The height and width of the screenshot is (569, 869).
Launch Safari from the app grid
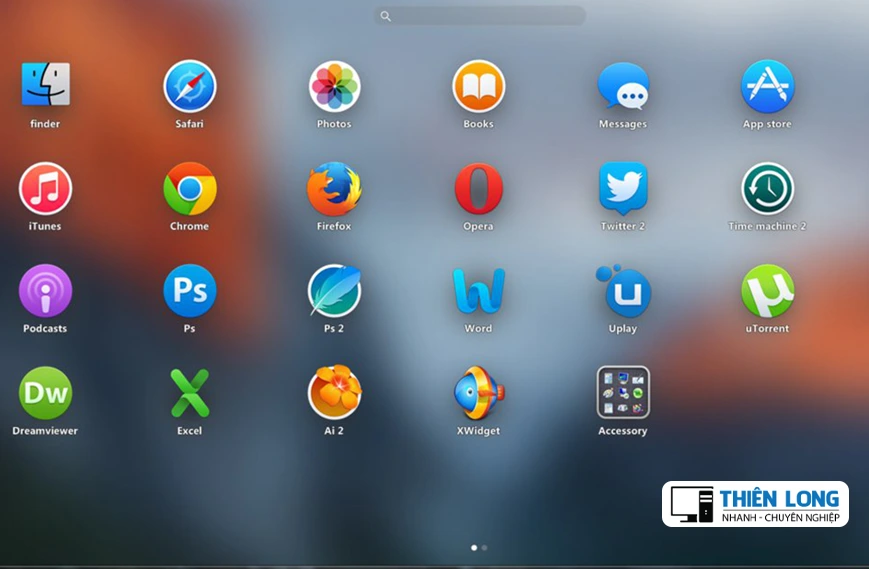(x=190, y=86)
